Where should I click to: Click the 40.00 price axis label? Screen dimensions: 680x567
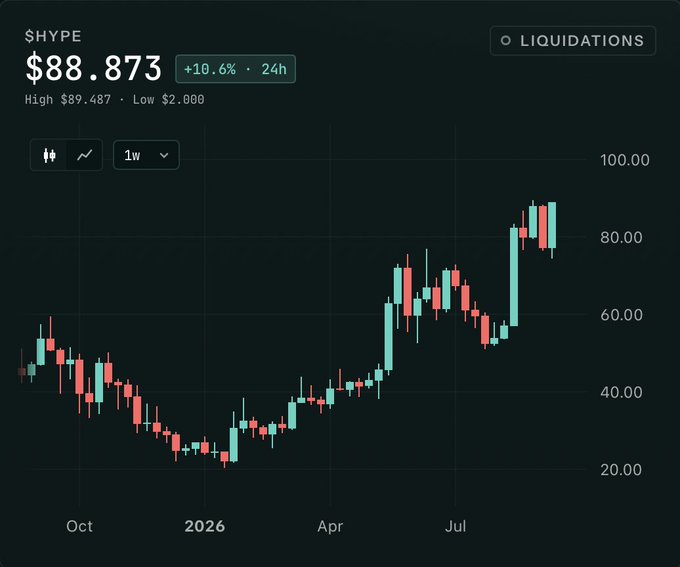click(x=621, y=393)
